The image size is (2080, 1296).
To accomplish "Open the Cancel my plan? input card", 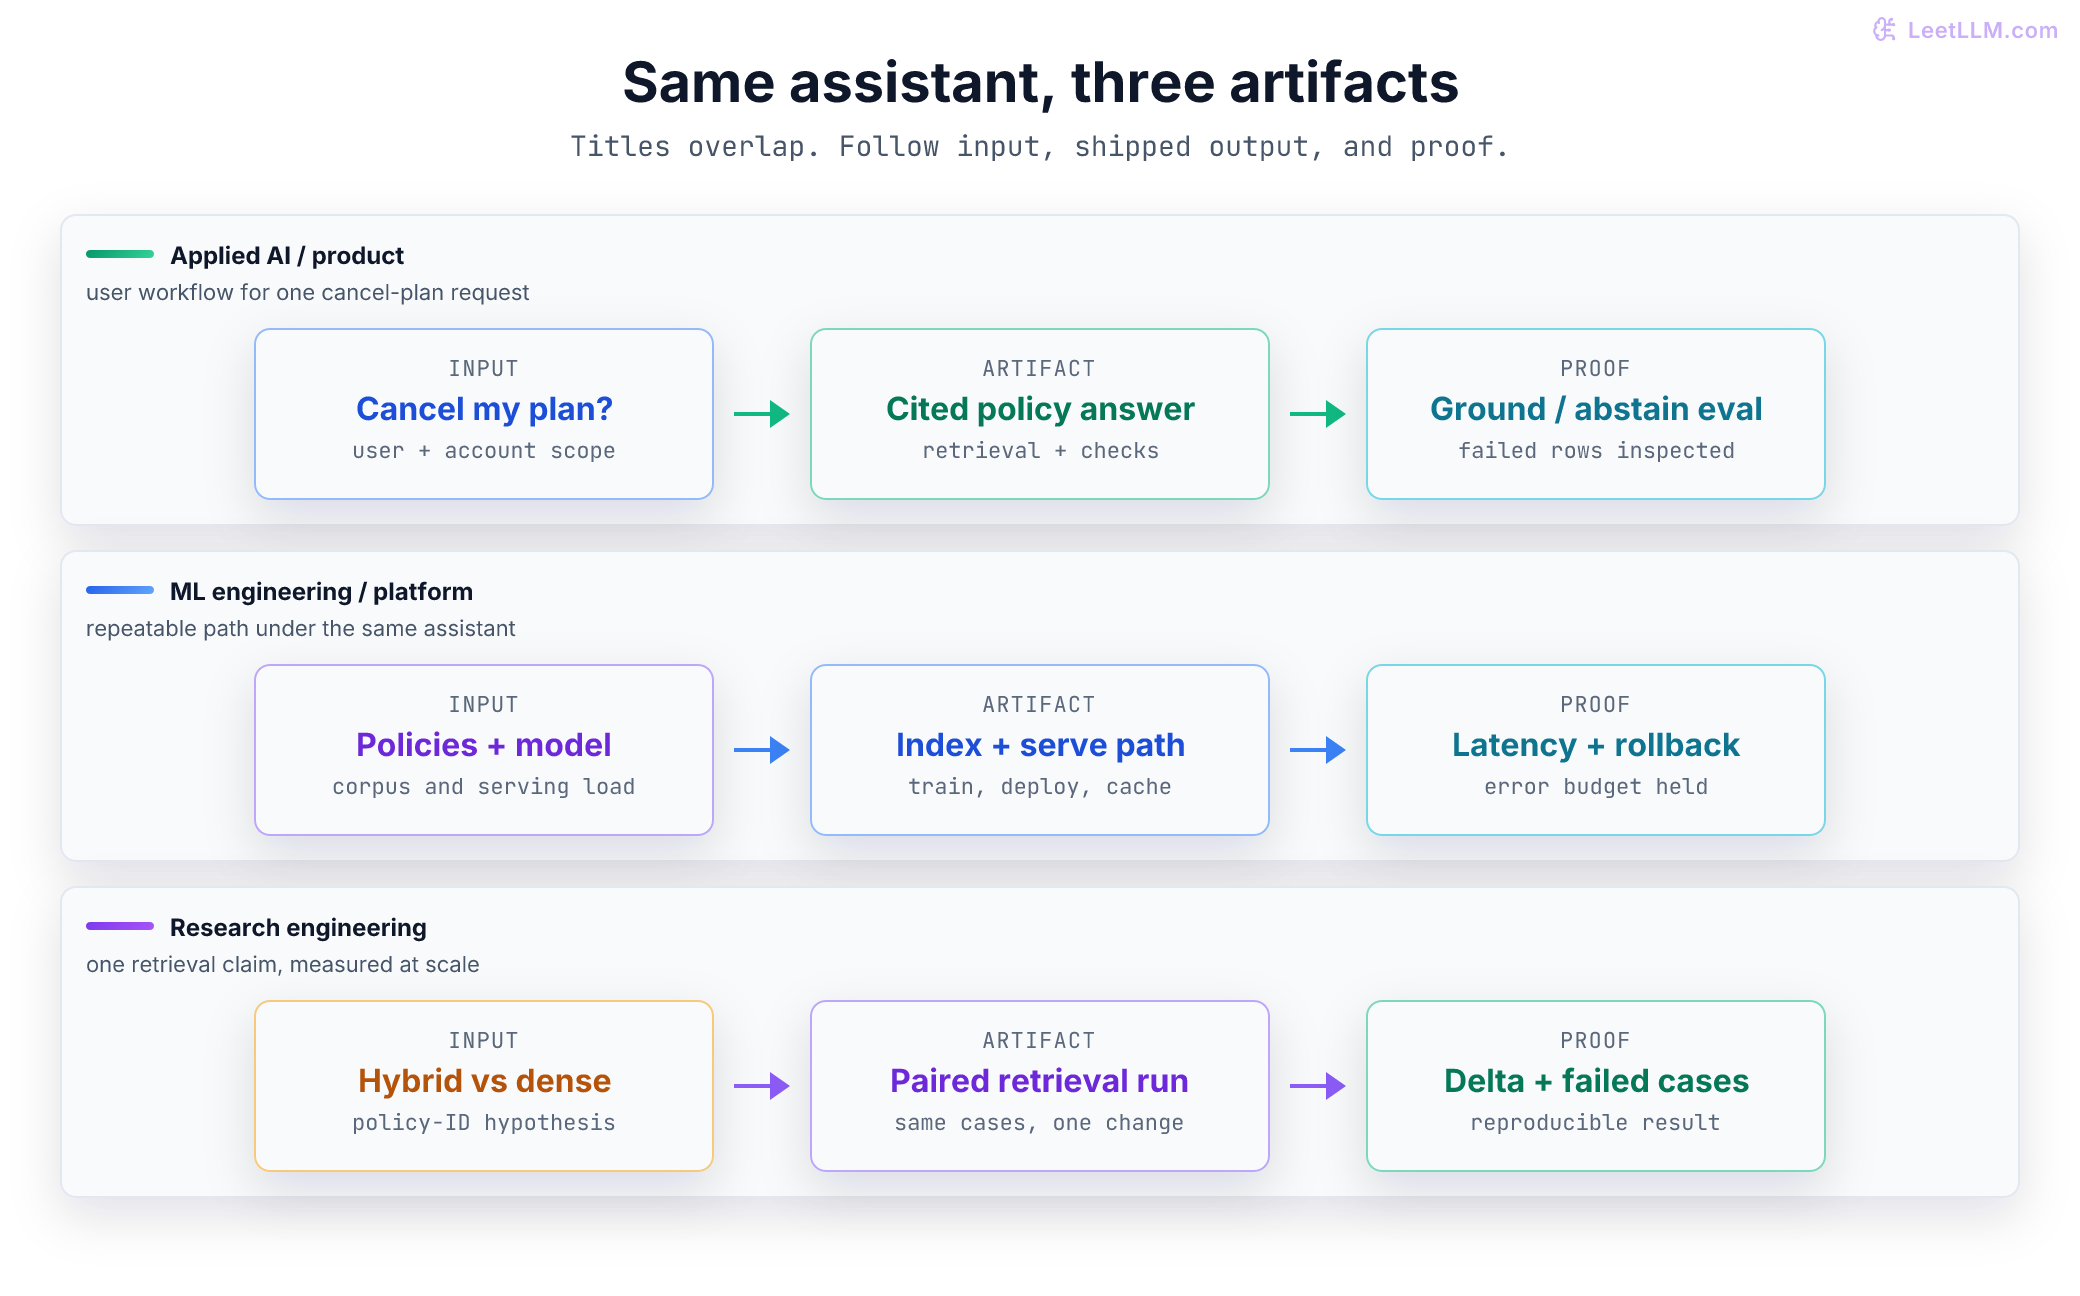I will [484, 414].
